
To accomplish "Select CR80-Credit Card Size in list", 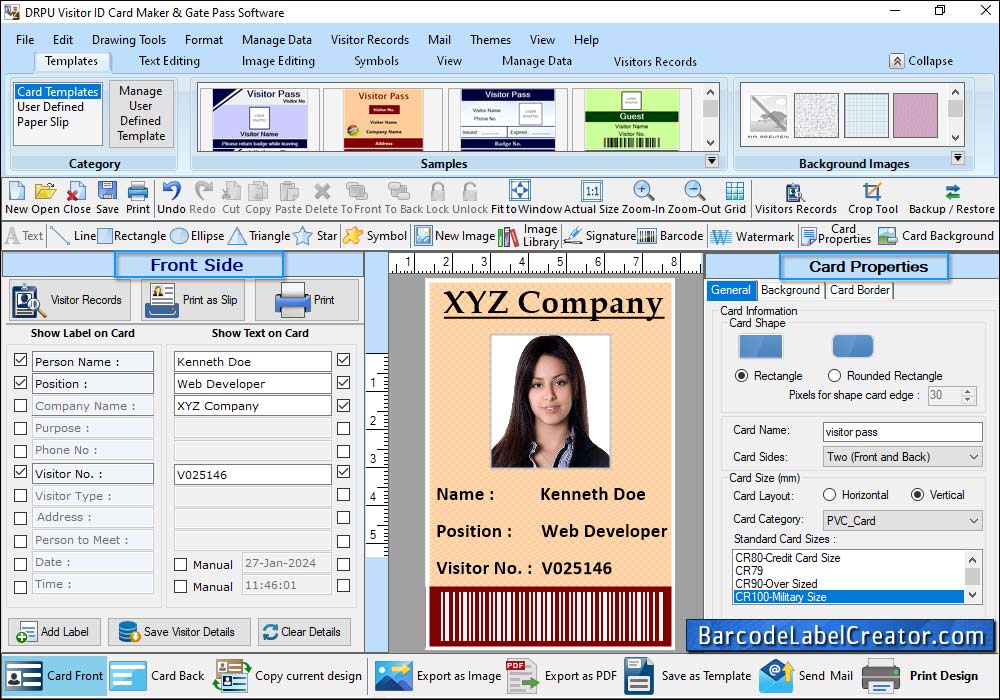I will (x=787, y=558).
